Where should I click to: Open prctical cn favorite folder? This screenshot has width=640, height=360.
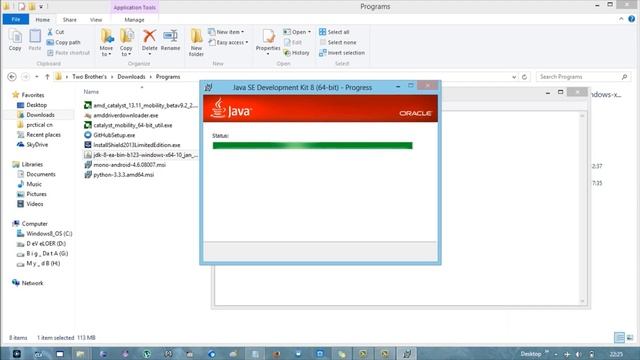tap(35, 125)
